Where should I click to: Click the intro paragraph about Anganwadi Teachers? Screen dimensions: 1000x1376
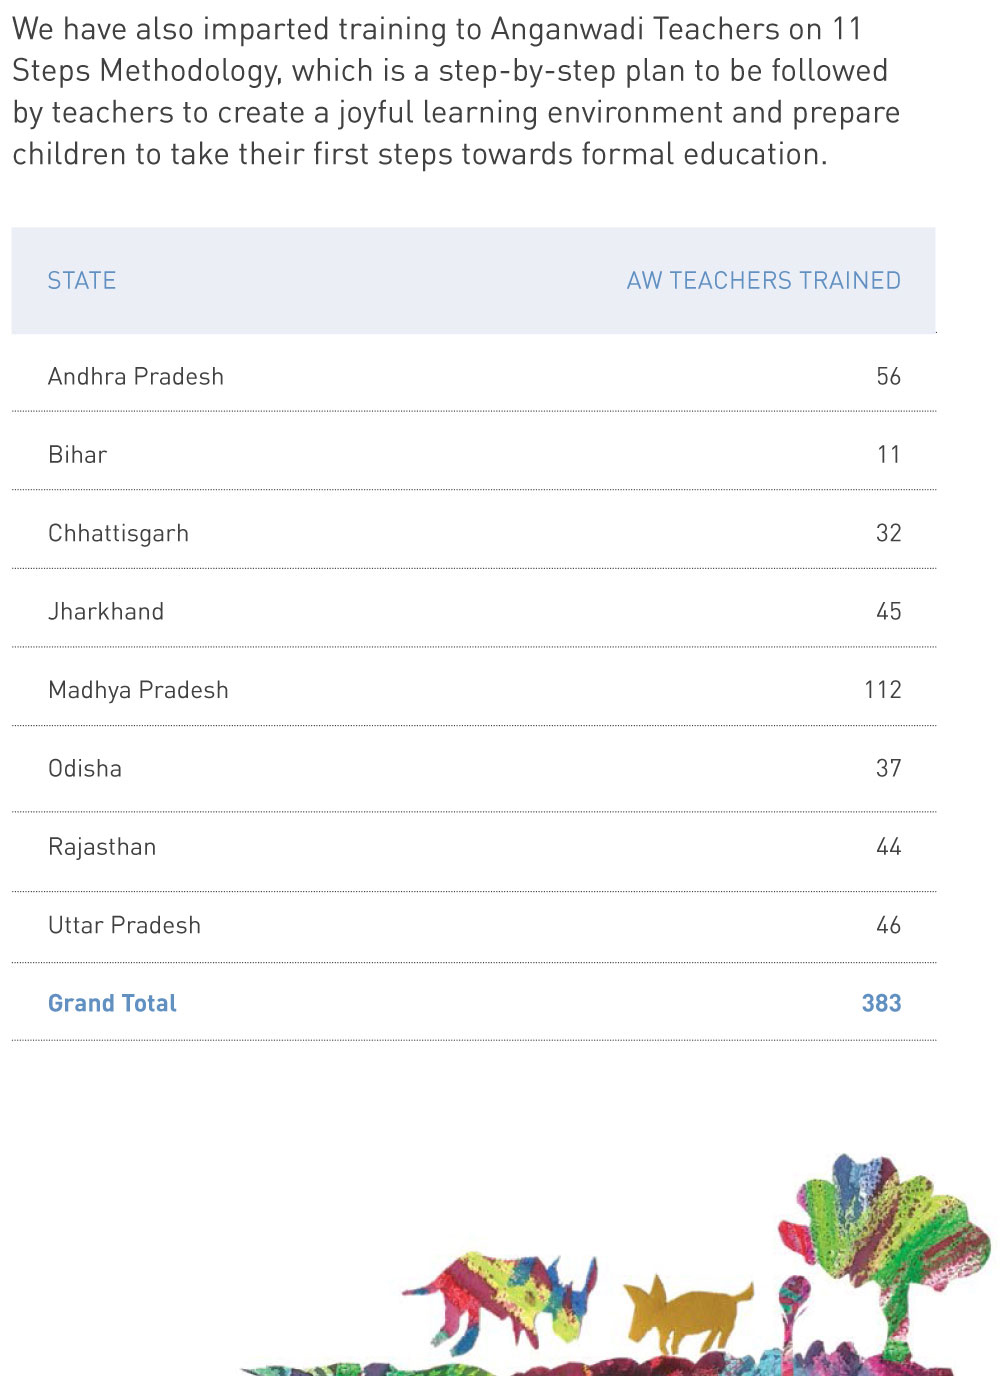456,92
